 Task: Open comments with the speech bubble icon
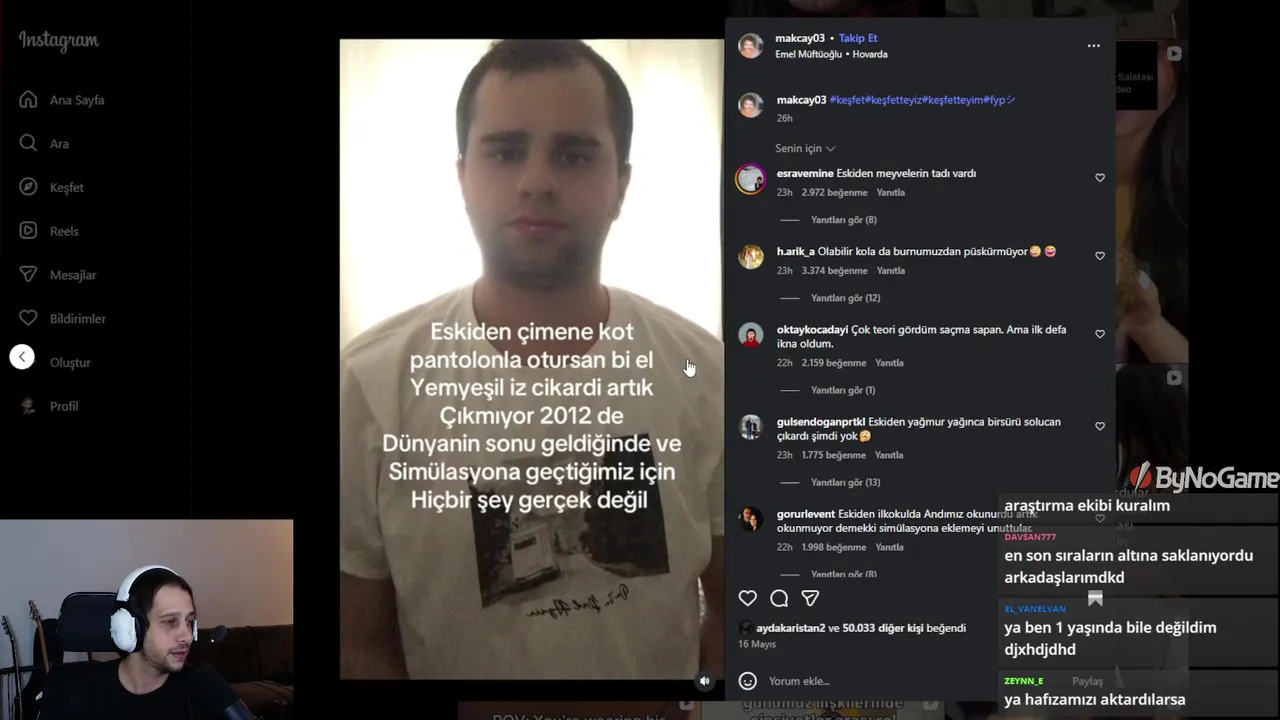pyautogui.click(x=779, y=598)
